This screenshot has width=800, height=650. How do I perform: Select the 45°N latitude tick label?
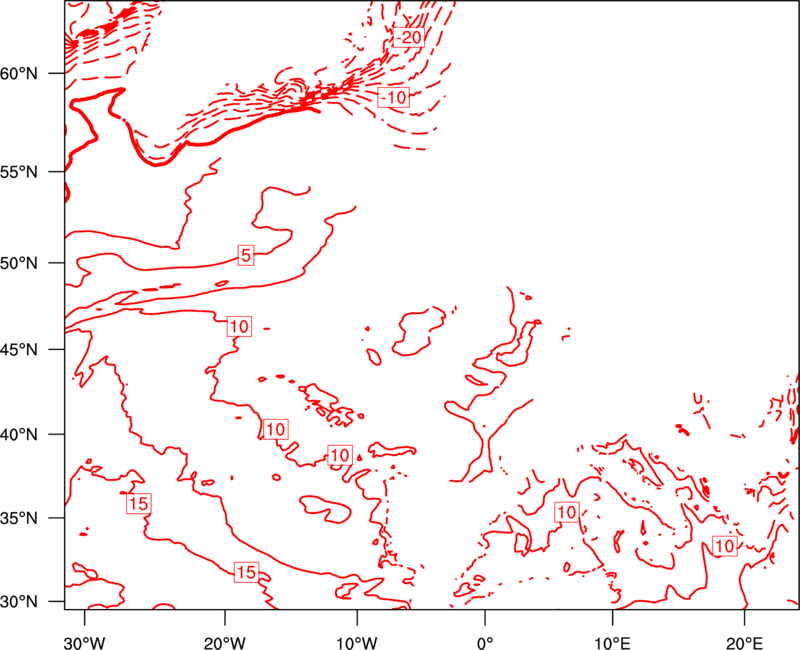pos(19,349)
